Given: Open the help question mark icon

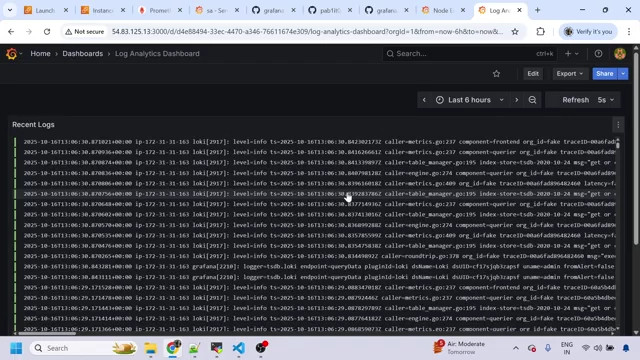Looking at the screenshot, I should 598,53.
